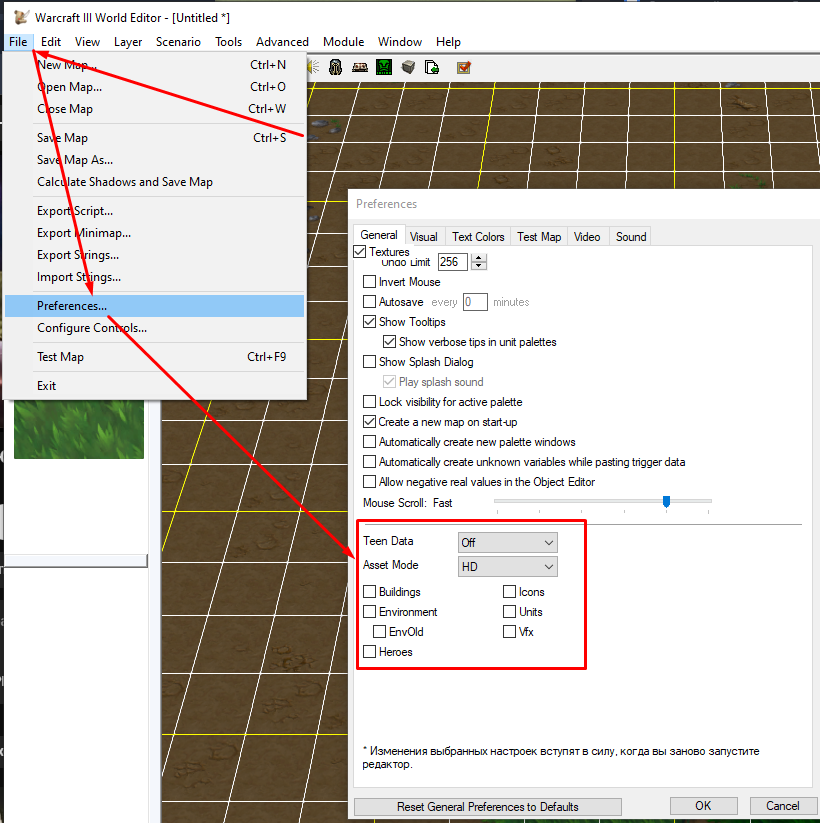Uncheck Create a new map on start-up

pos(370,422)
